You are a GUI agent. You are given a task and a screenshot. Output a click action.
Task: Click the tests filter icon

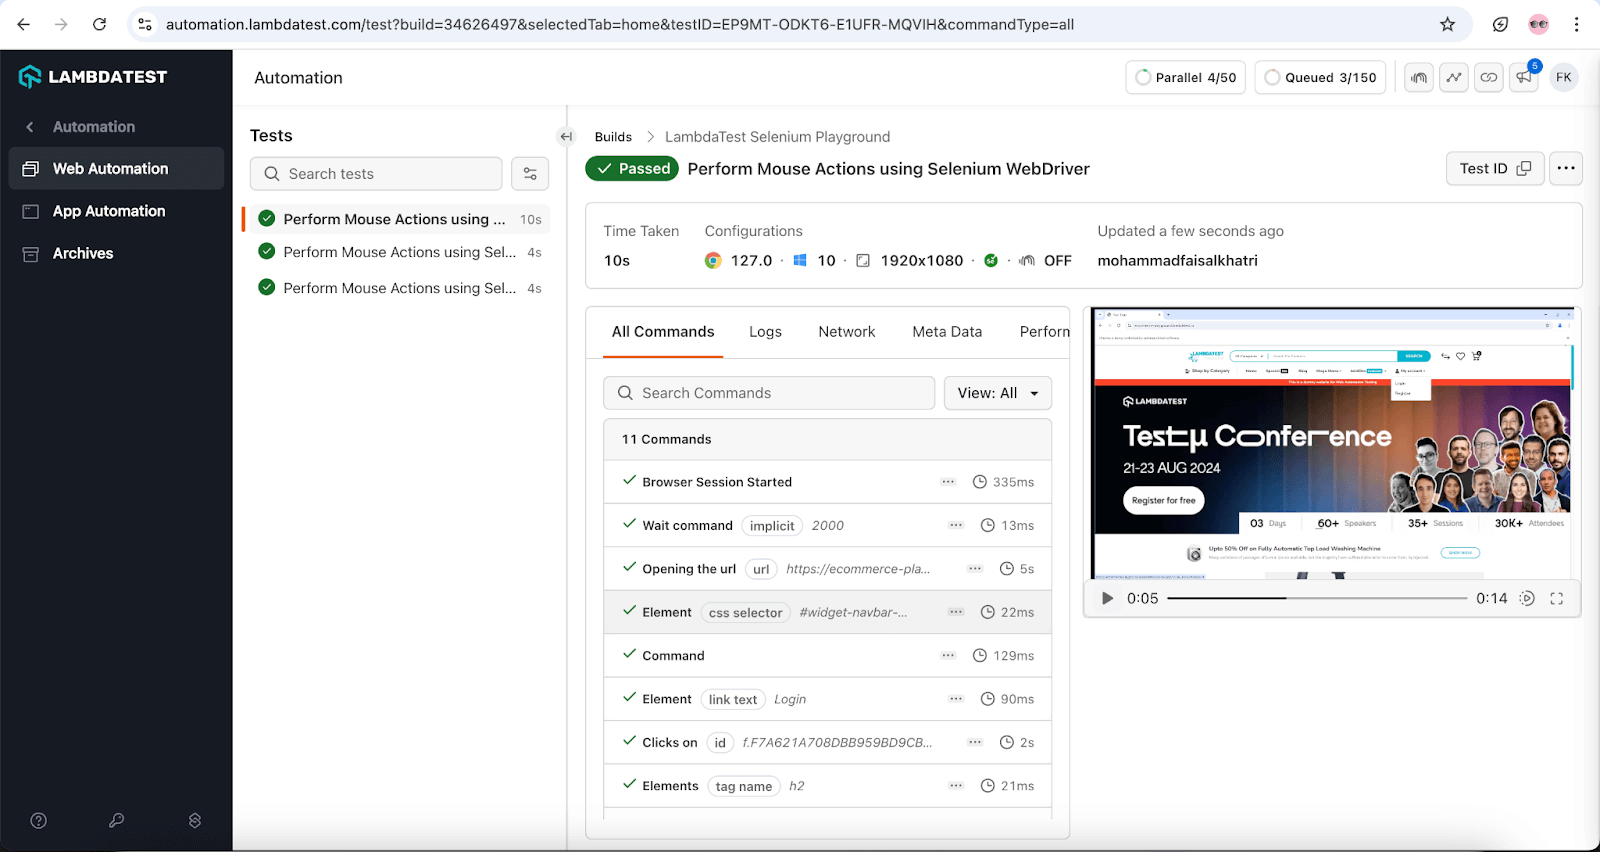[x=530, y=174]
